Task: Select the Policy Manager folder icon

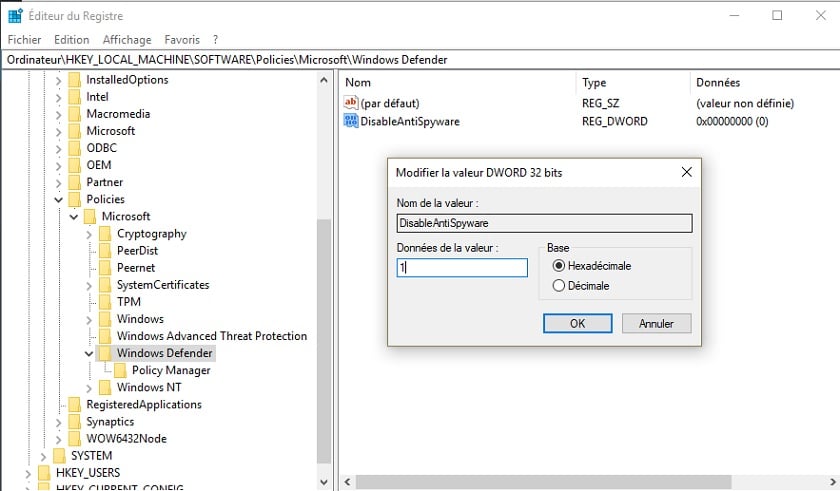Action: (x=120, y=371)
